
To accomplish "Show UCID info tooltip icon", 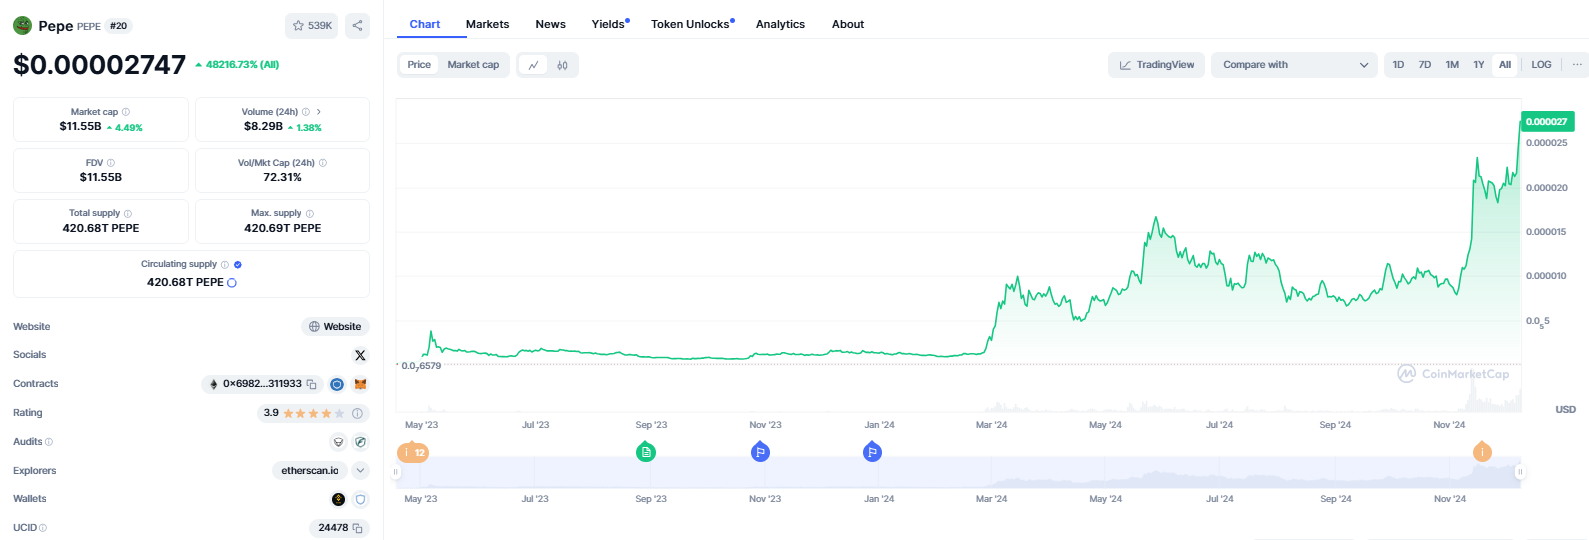I will coord(43,528).
